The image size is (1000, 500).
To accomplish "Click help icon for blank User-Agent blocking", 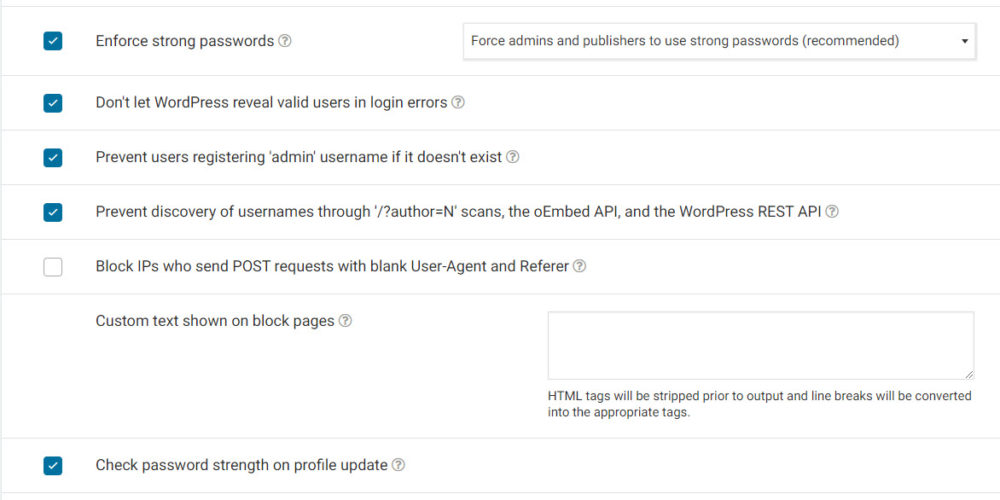I will tap(580, 266).
